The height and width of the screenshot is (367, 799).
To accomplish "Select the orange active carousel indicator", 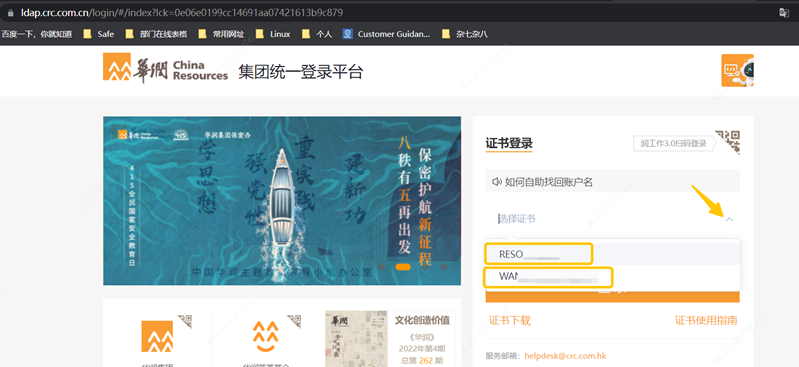I will pos(403,267).
